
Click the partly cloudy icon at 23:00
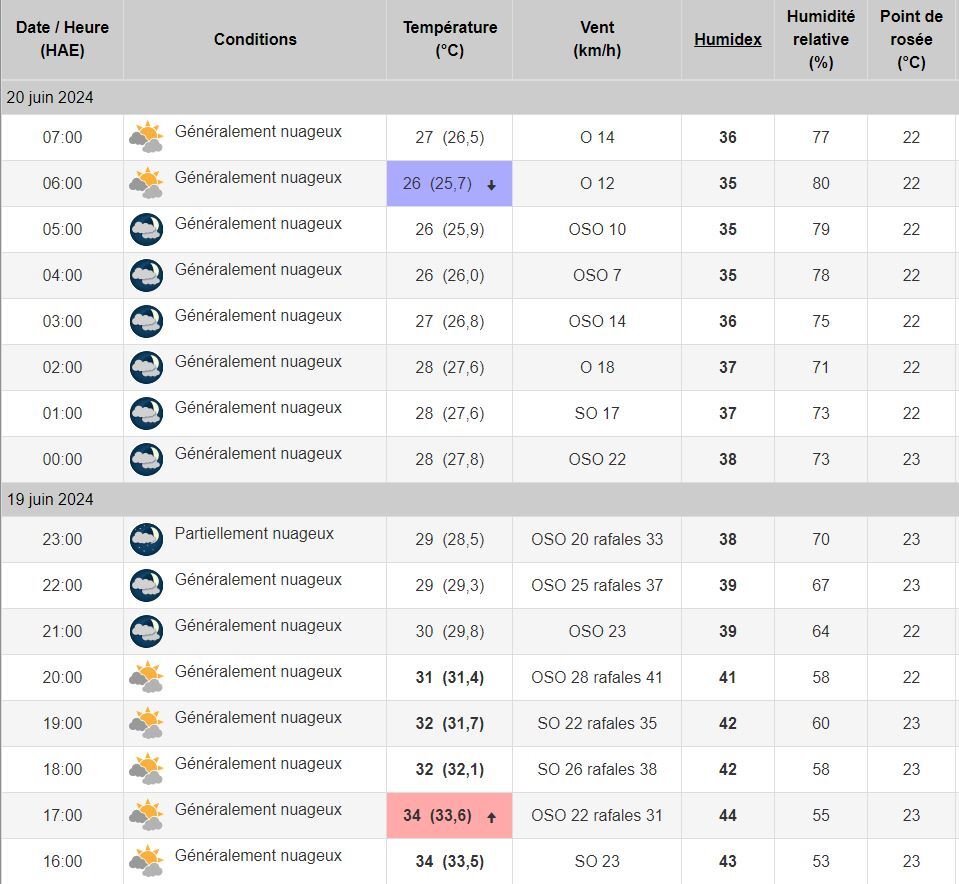click(146, 539)
